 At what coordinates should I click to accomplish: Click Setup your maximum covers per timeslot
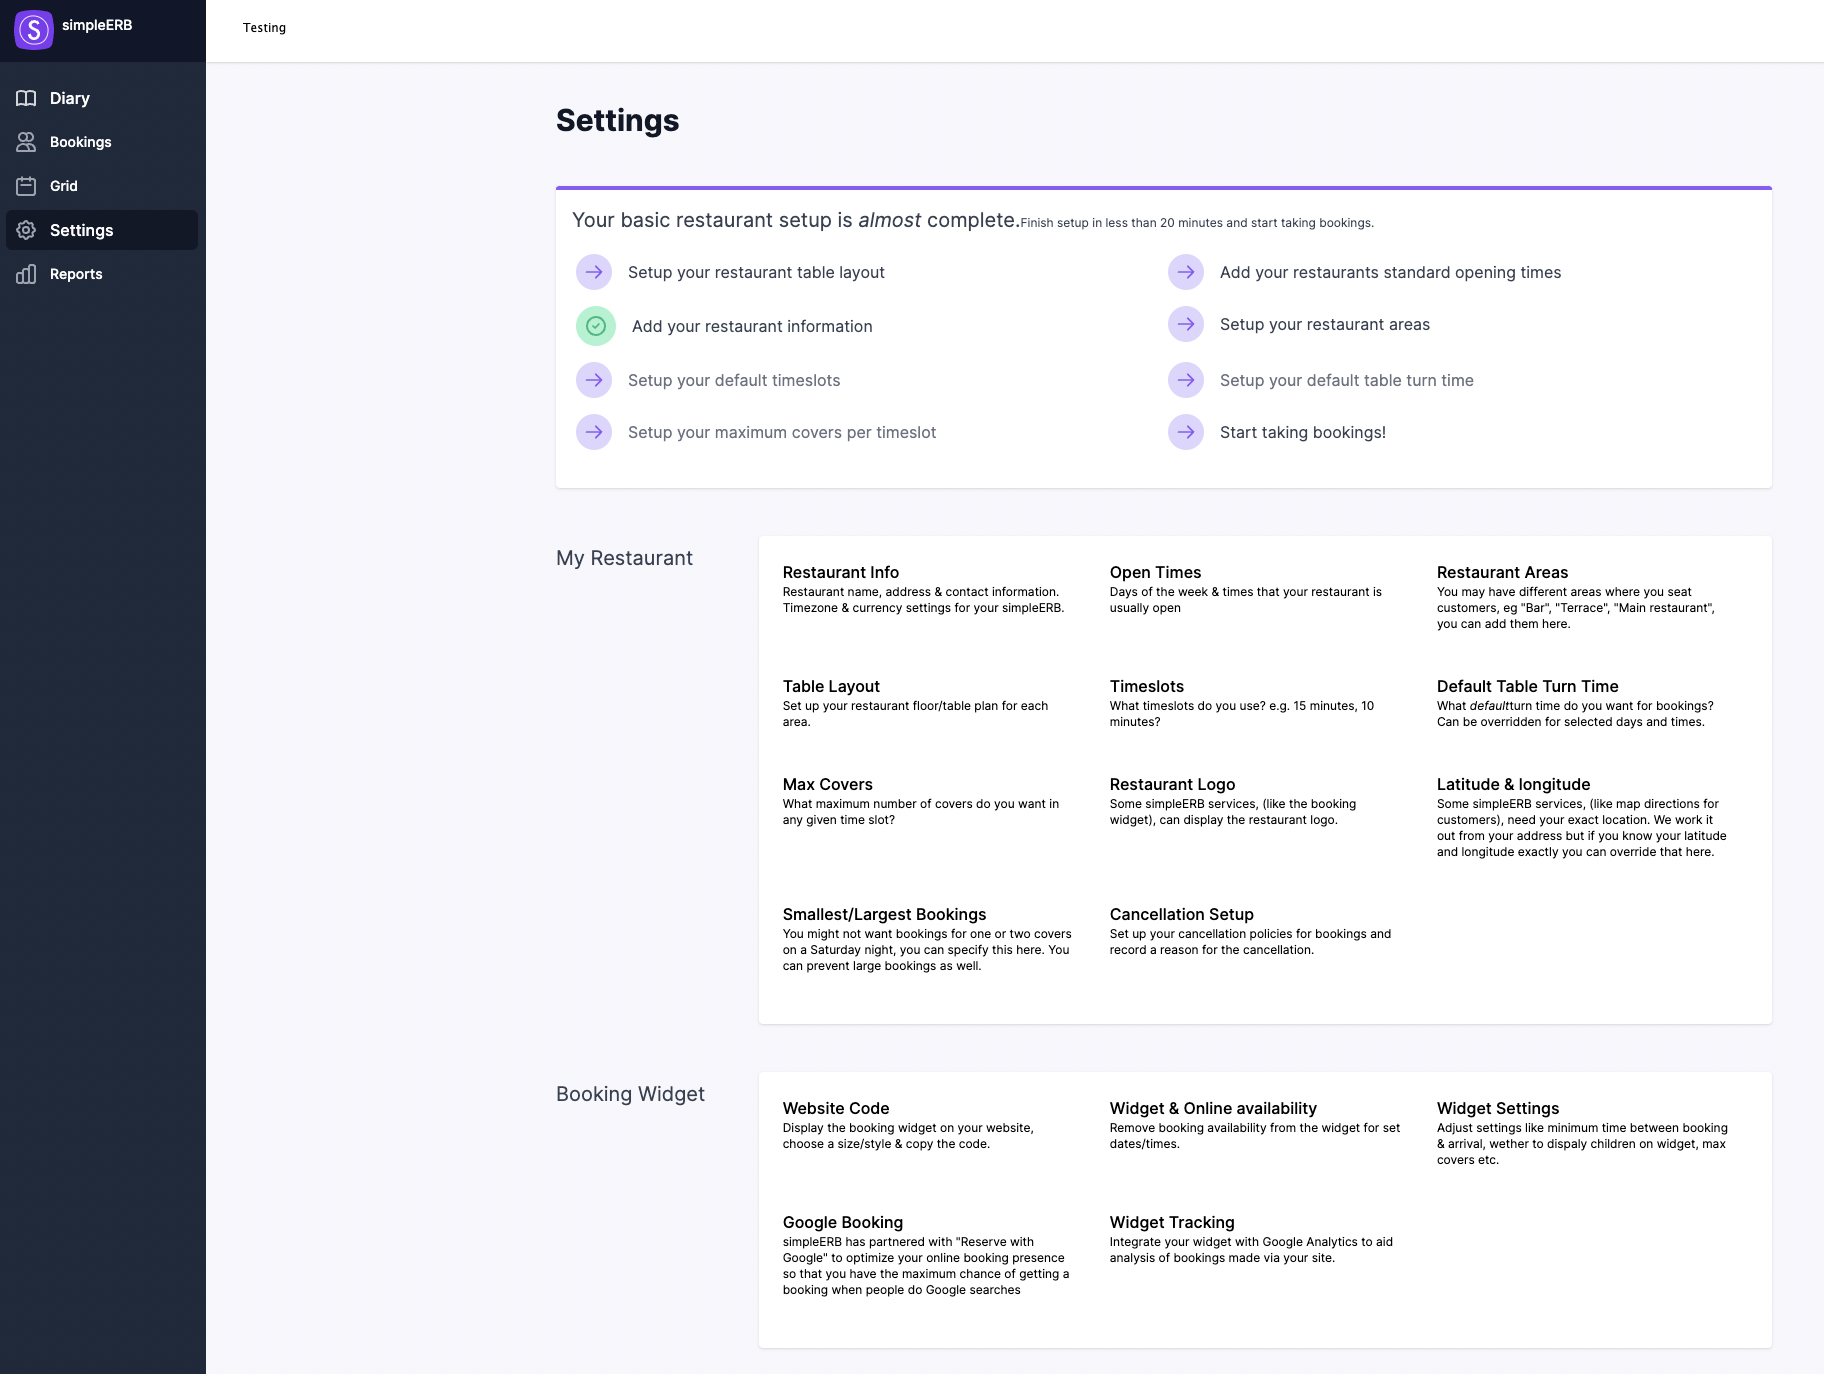(781, 432)
